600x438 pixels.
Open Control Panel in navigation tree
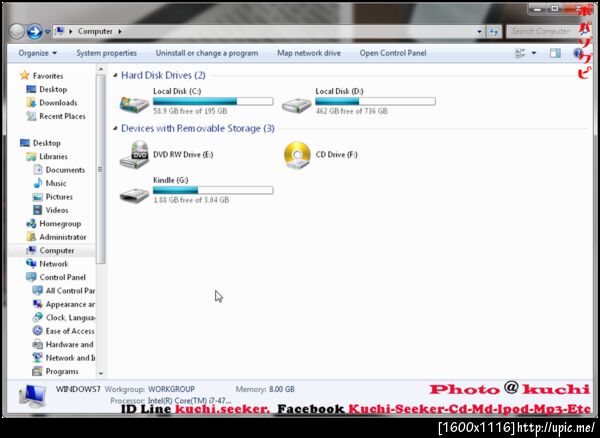click(x=62, y=277)
